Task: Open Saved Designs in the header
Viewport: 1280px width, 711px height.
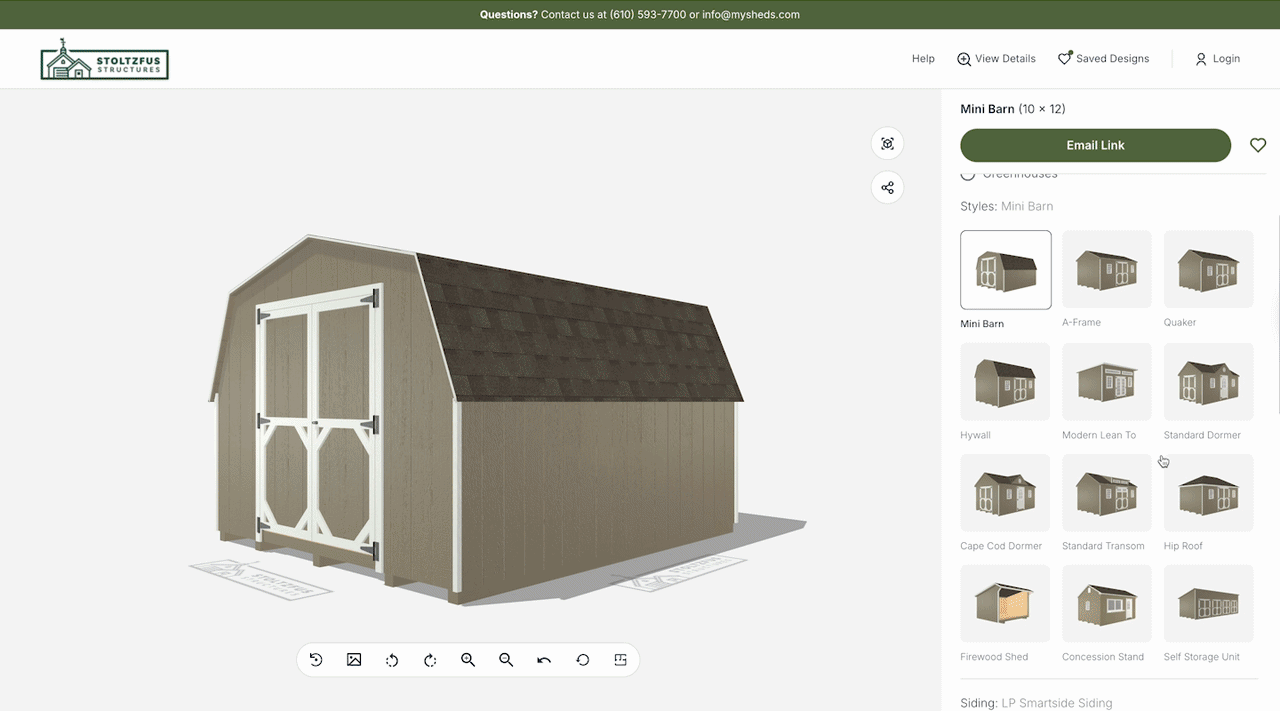Action: click(1104, 59)
